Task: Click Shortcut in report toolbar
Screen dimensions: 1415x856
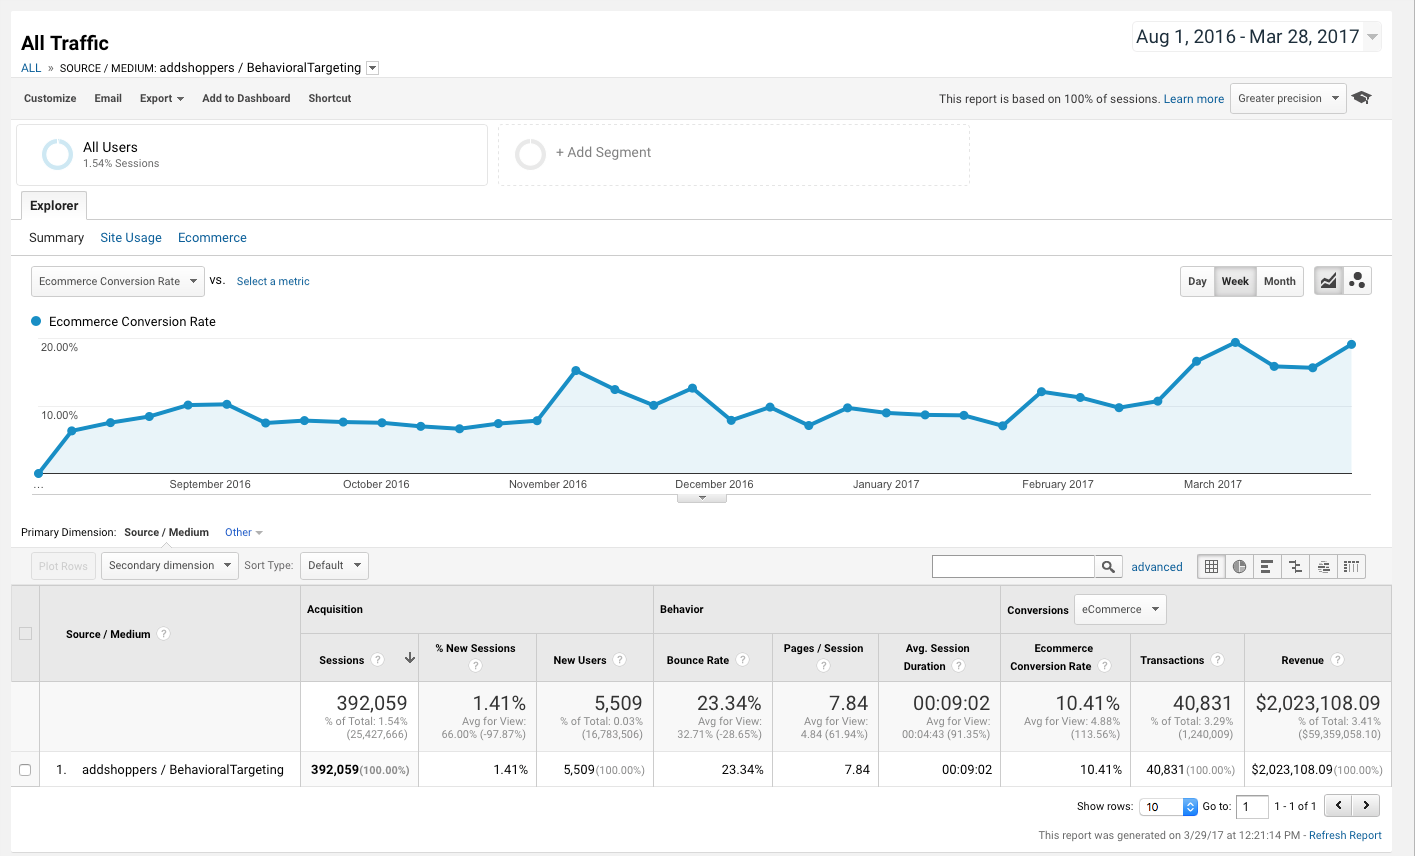Action: tap(330, 98)
